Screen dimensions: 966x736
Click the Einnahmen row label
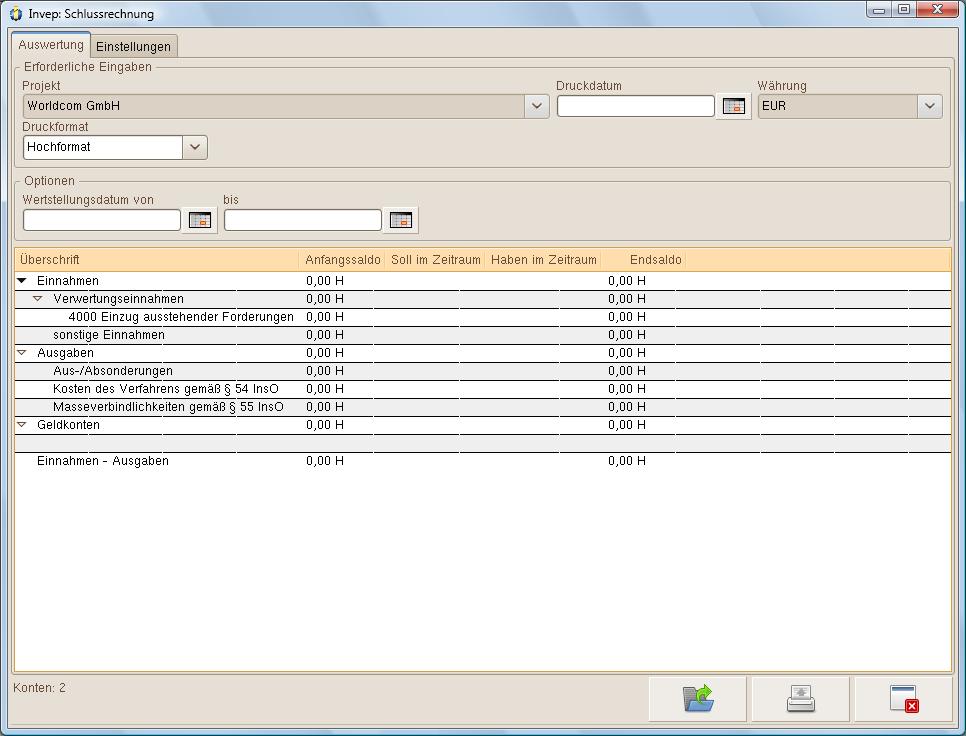[x=68, y=281]
